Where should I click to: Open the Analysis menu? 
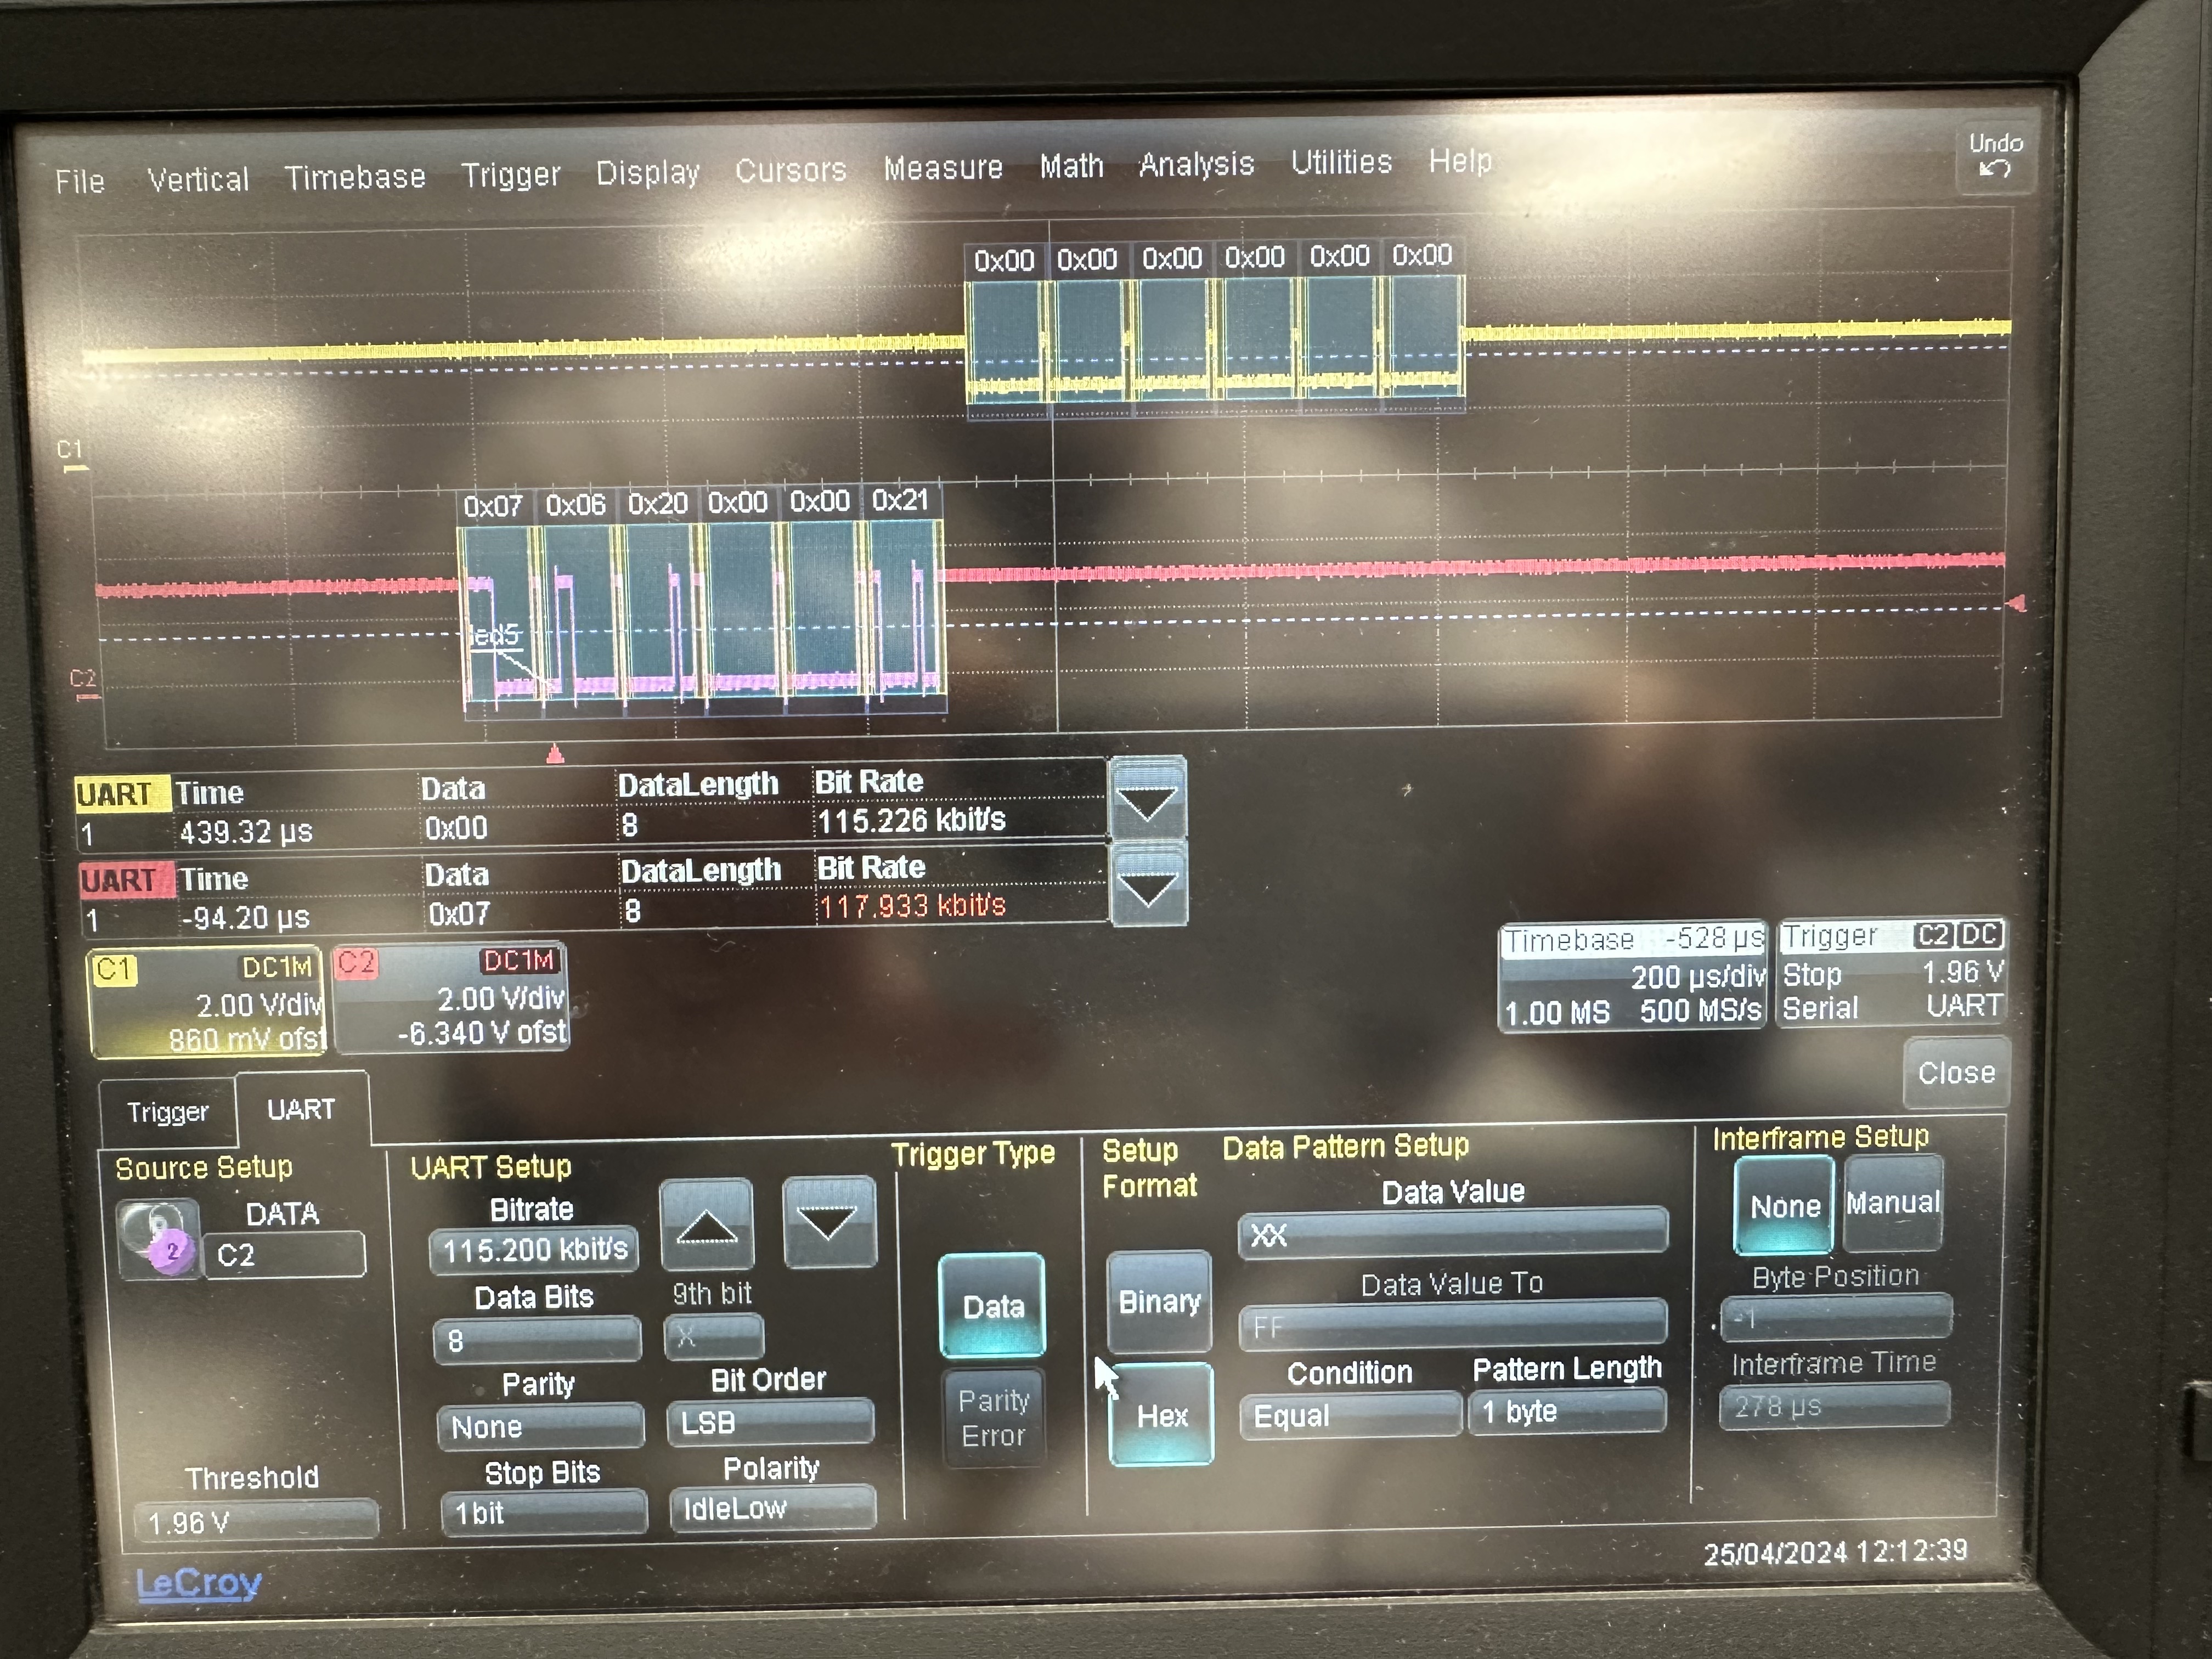(1196, 164)
